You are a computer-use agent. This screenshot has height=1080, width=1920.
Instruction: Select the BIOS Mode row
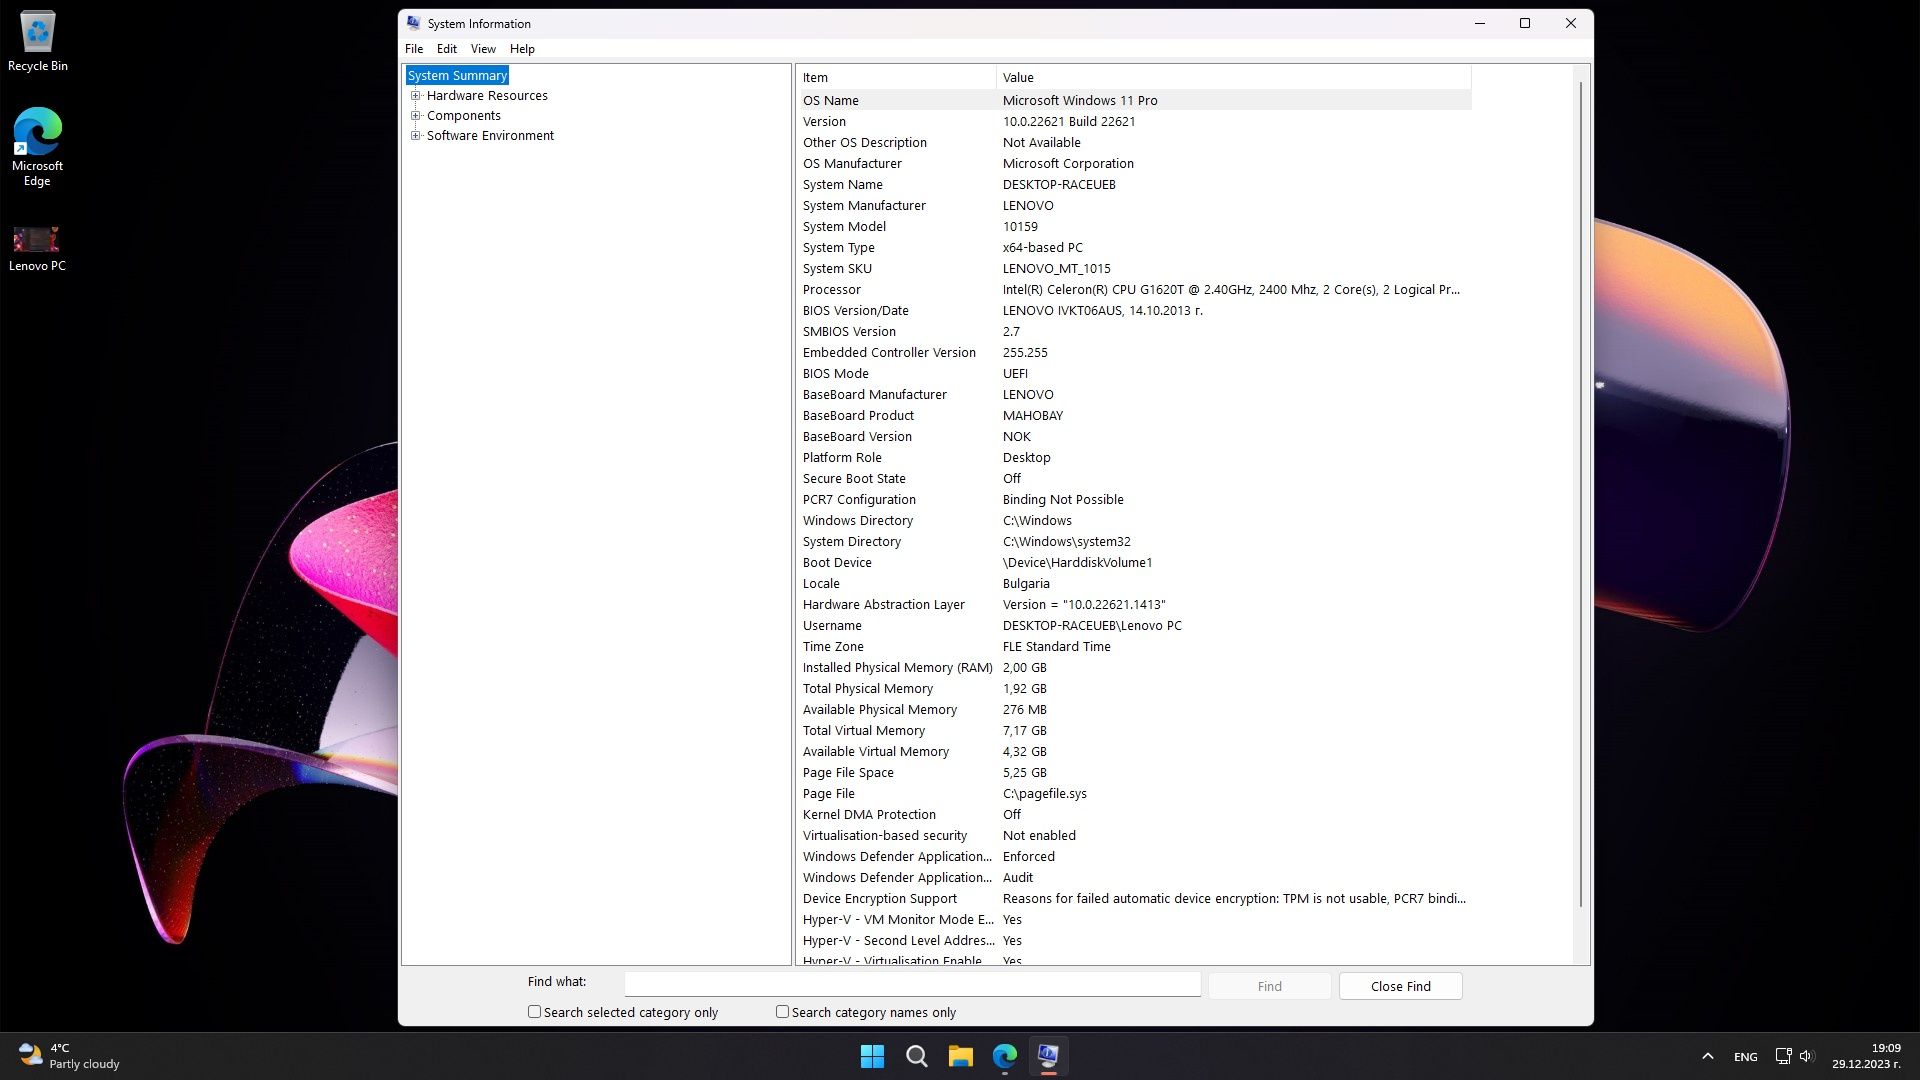(x=1134, y=374)
